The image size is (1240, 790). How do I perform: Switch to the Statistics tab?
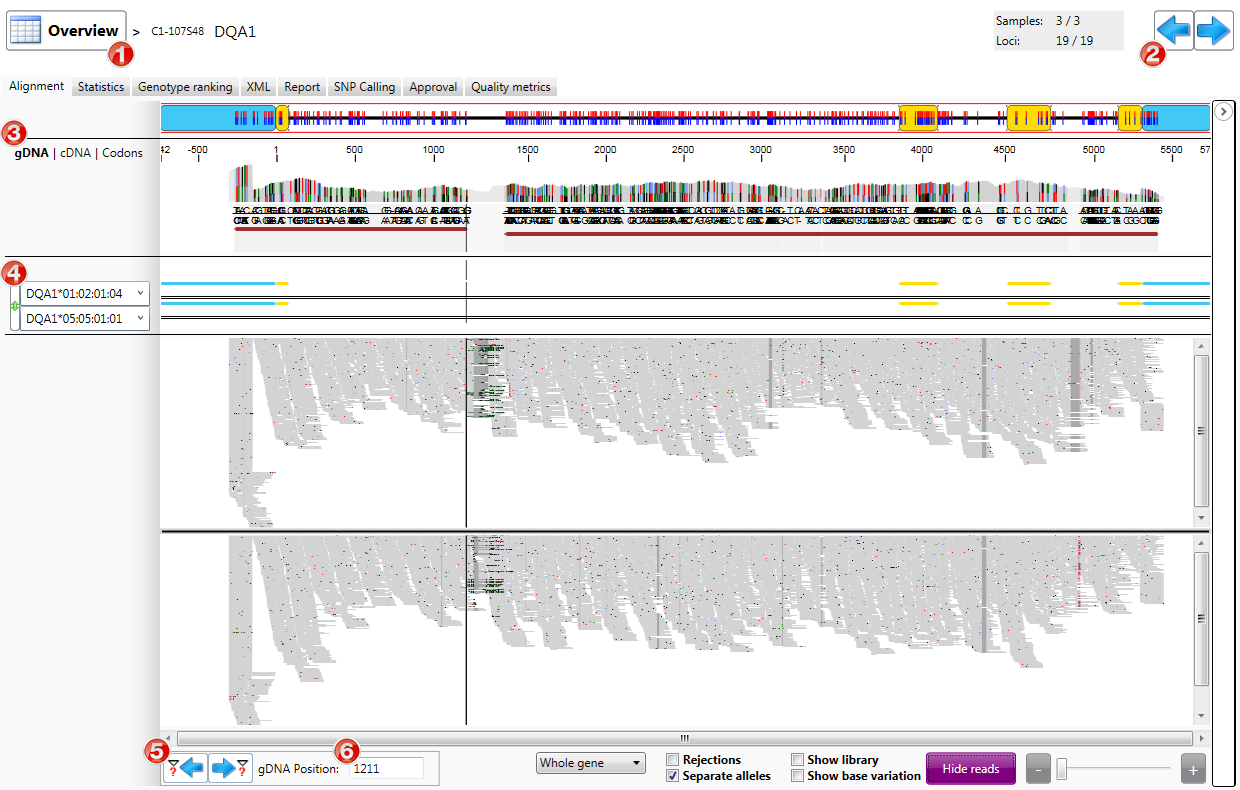click(x=100, y=87)
